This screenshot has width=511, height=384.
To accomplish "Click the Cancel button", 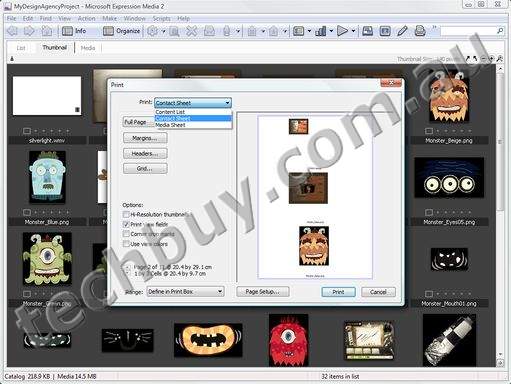I will (378, 292).
